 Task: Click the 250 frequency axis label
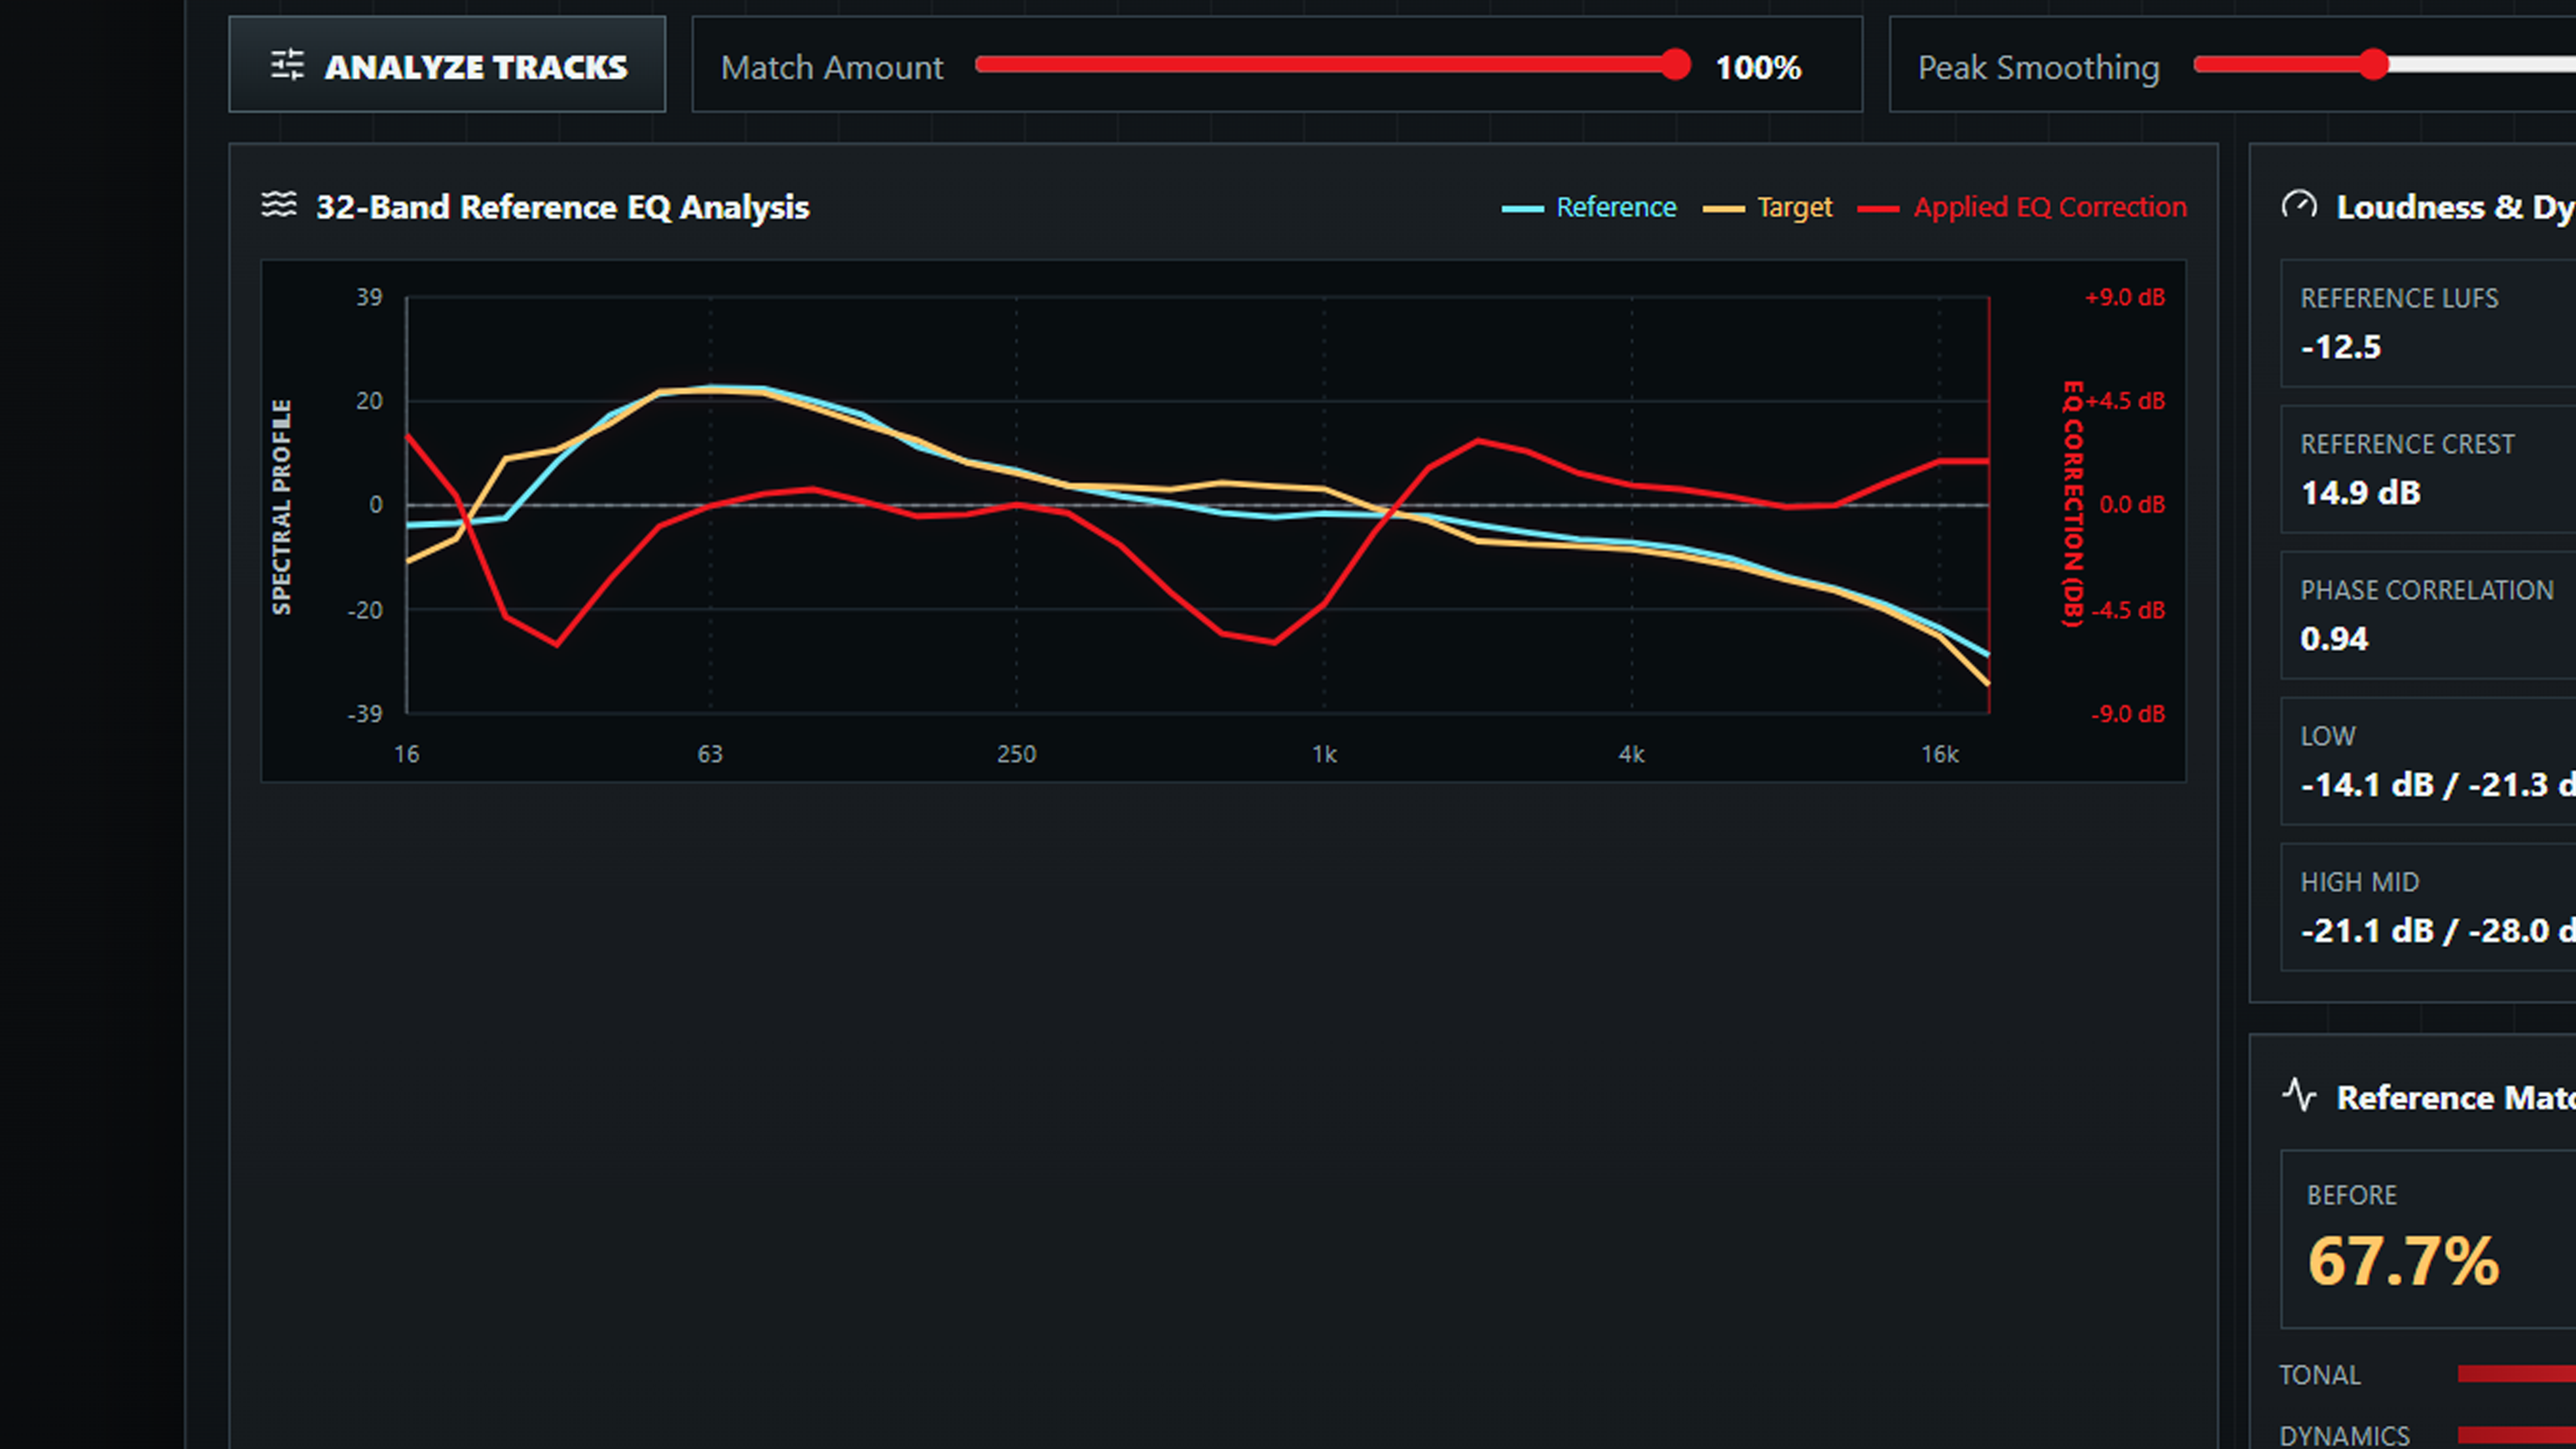pyautogui.click(x=1016, y=754)
